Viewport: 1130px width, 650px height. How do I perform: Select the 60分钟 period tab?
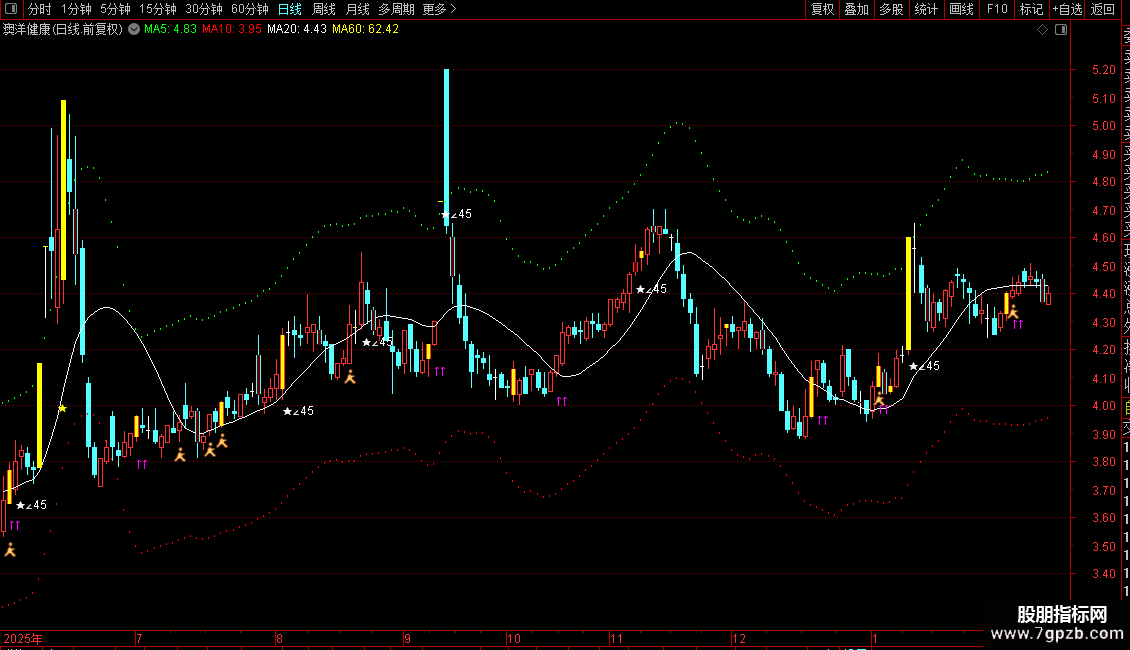click(250, 9)
